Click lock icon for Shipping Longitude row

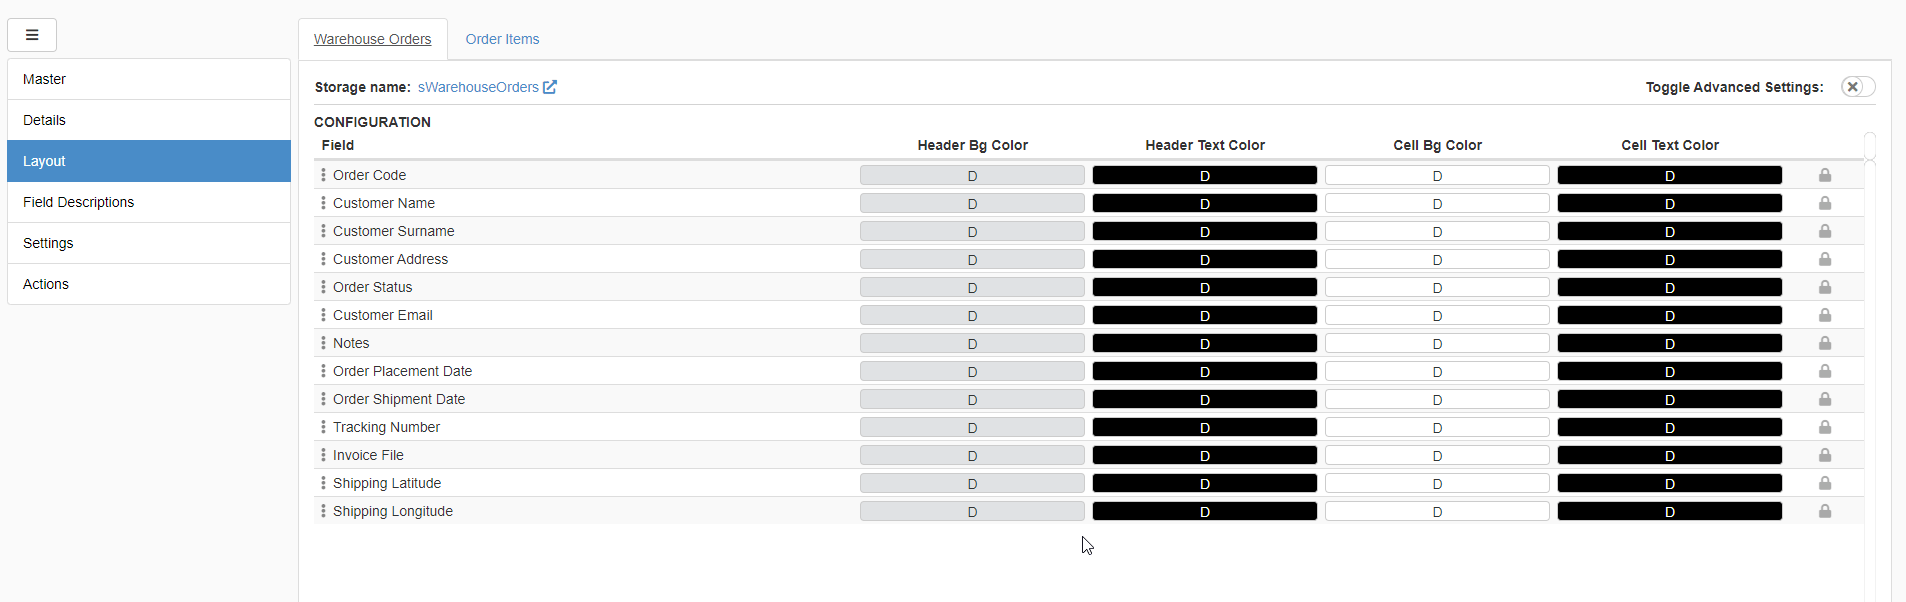[1824, 511]
